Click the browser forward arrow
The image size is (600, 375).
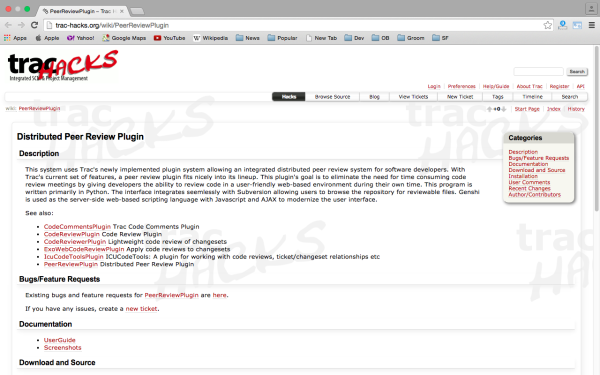[21, 25]
